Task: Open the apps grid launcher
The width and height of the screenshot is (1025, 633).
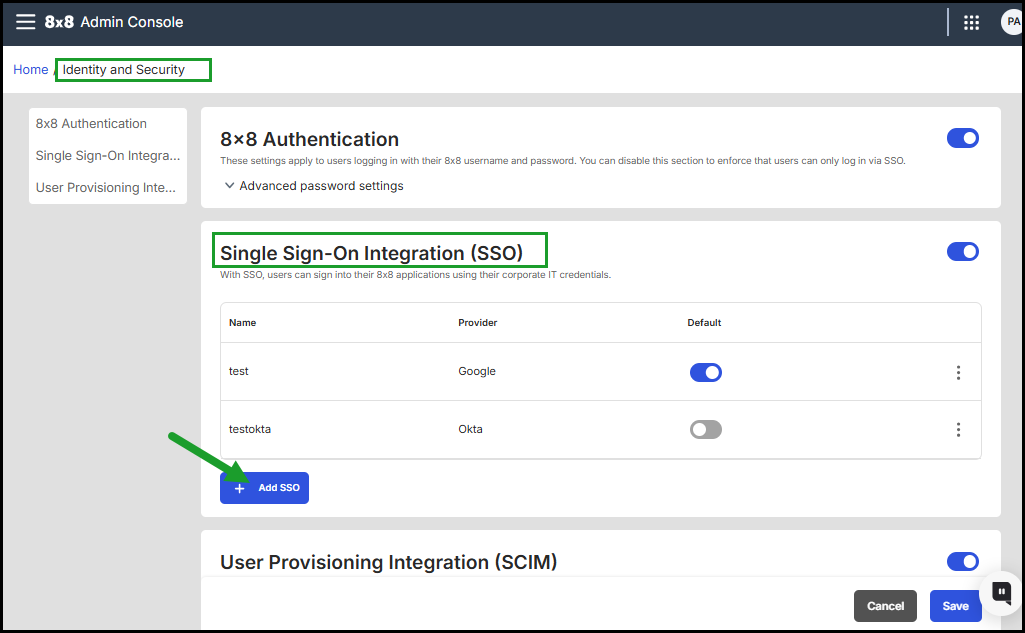Action: pyautogui.click(x=971, y=23)
